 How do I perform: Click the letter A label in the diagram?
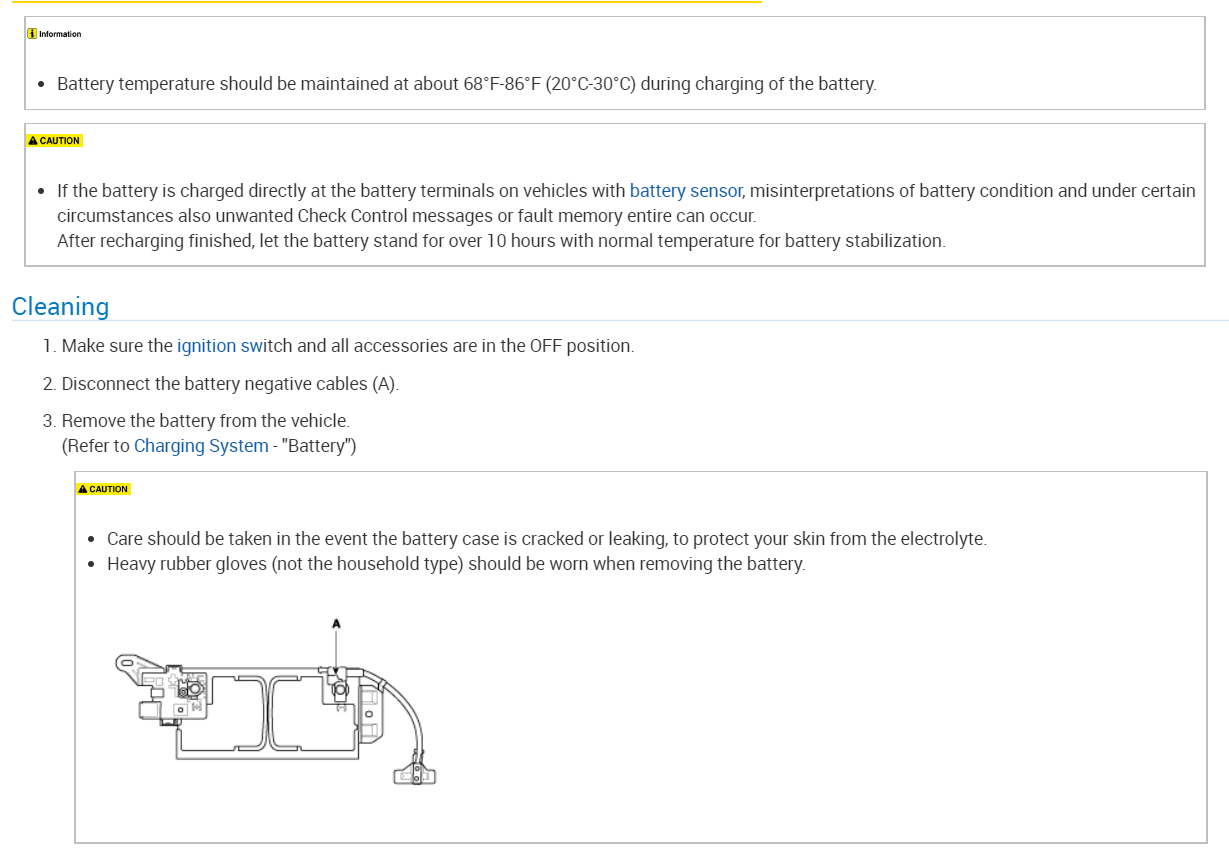(x=336, y=624)
